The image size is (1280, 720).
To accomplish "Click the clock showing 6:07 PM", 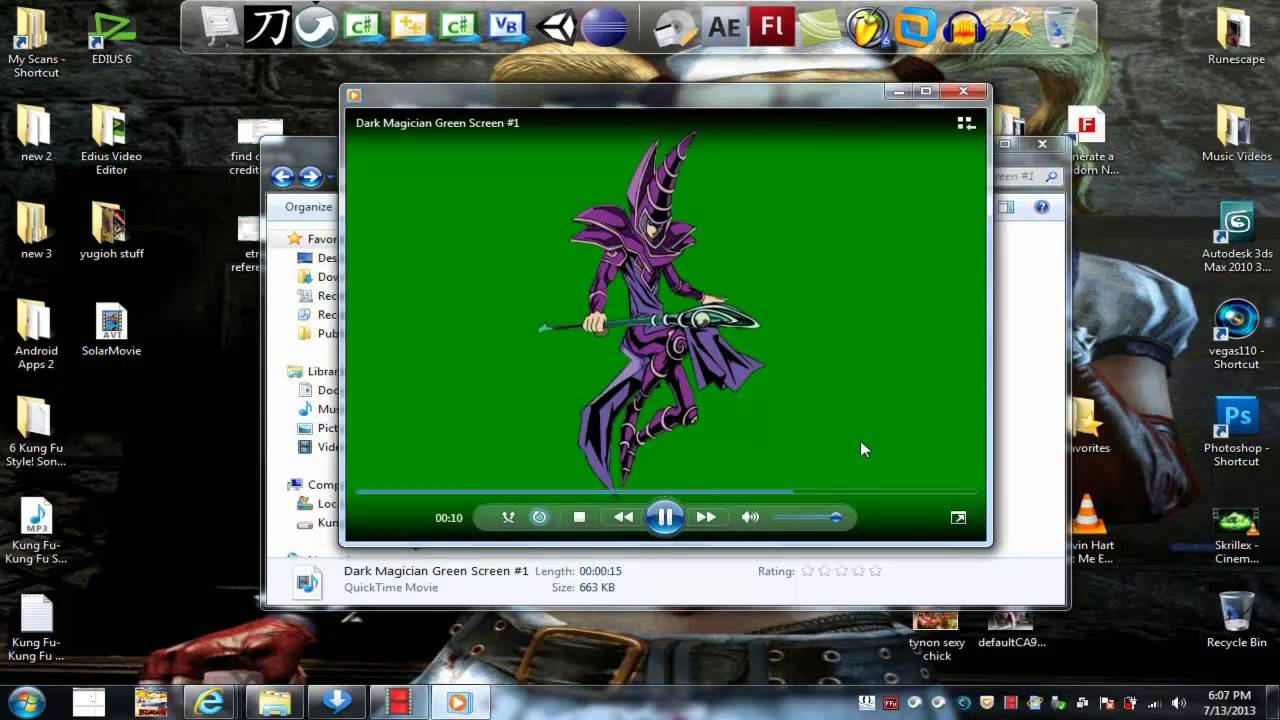I will 1229,702.
